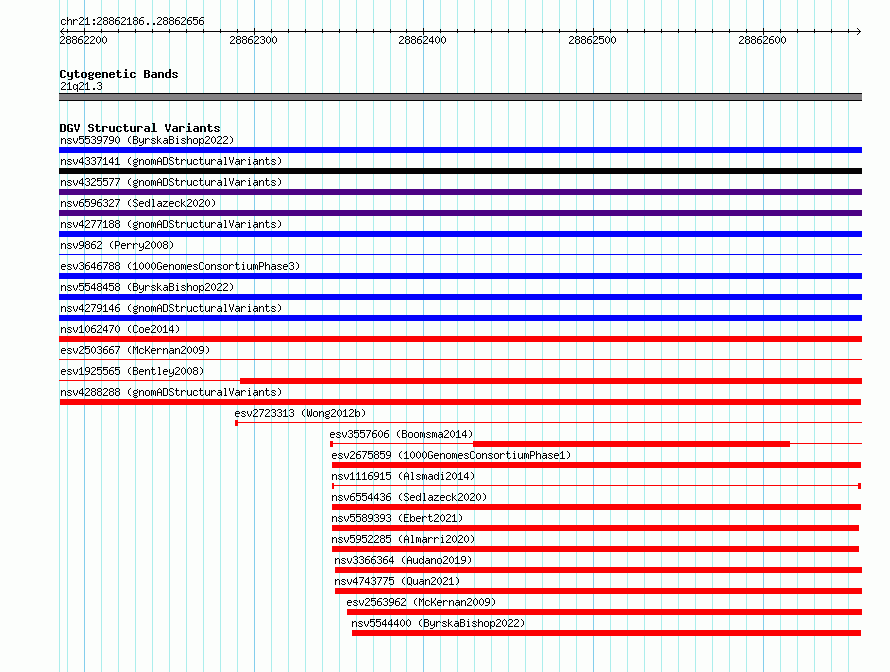Click the blue bar under nsv4277188
Image resolution: width=890 pixels, height=672 pixels.
(x=460, y=234)
